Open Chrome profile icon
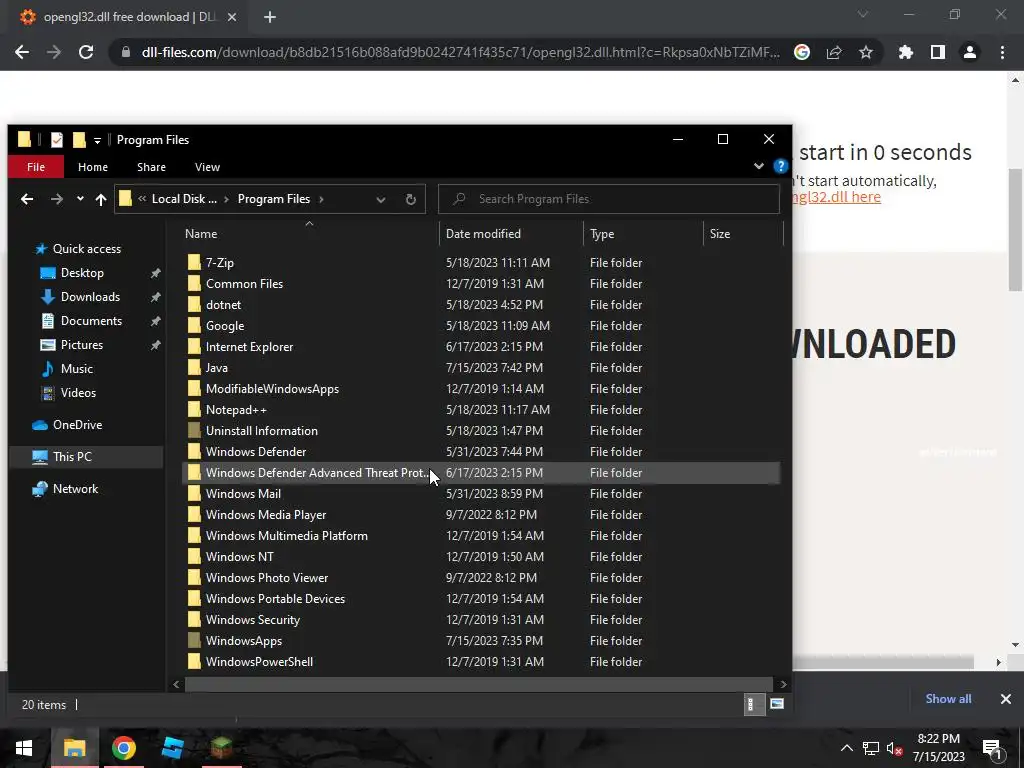The width and height of the screenshot is (1024, 768). (x=970, y=52)
